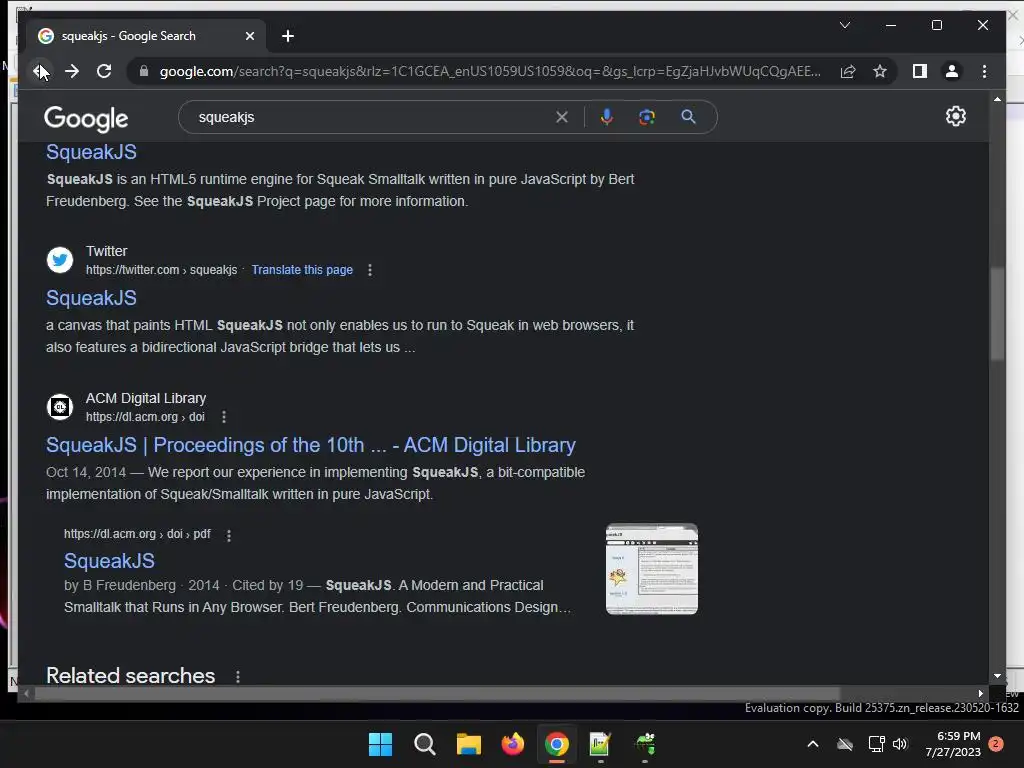Viewport: 1024px width, 768px height.
Task: Open the SqueakJS pdf result link
Action: [109, 560]
